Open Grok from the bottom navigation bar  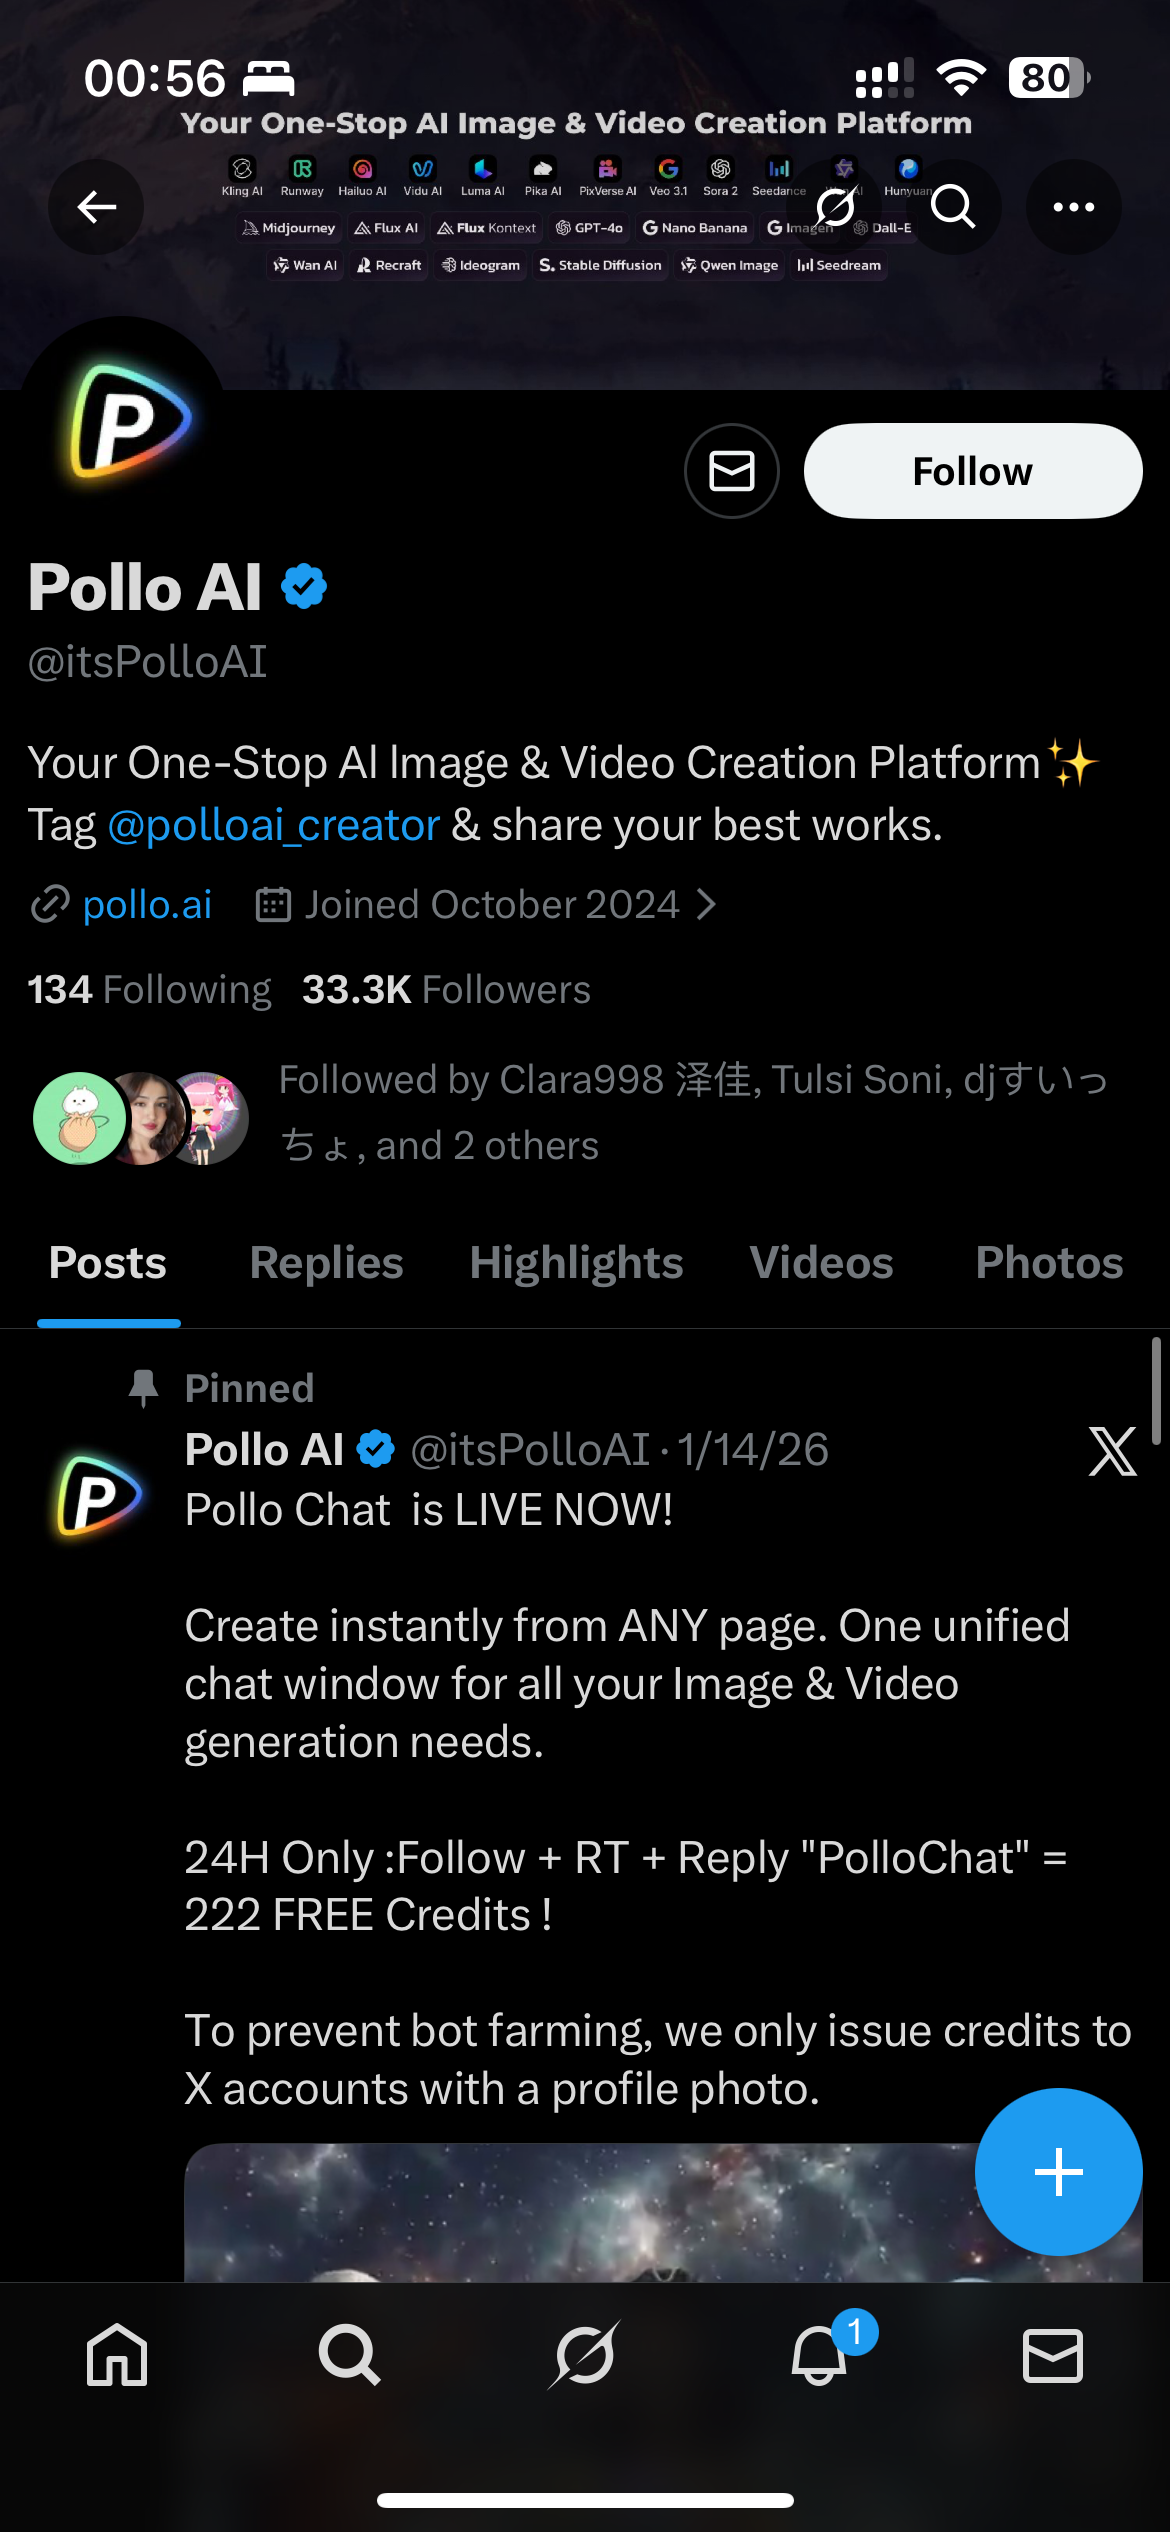[585, 2354]
